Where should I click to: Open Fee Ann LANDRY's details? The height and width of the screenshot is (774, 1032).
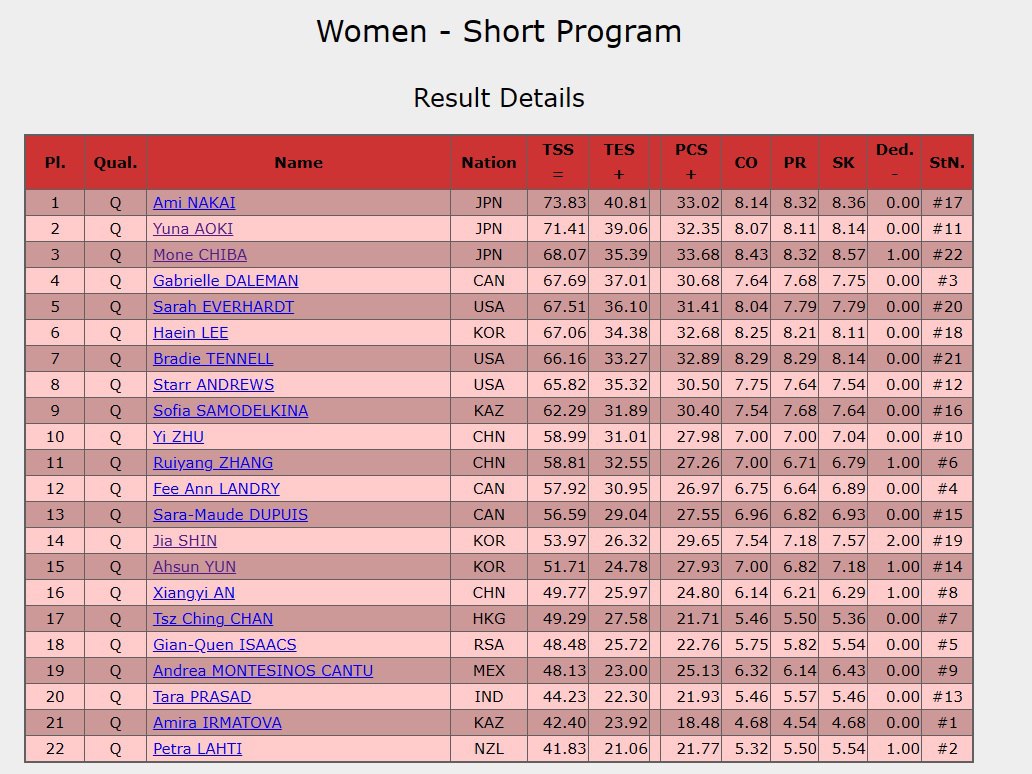[x=216, y=489]
